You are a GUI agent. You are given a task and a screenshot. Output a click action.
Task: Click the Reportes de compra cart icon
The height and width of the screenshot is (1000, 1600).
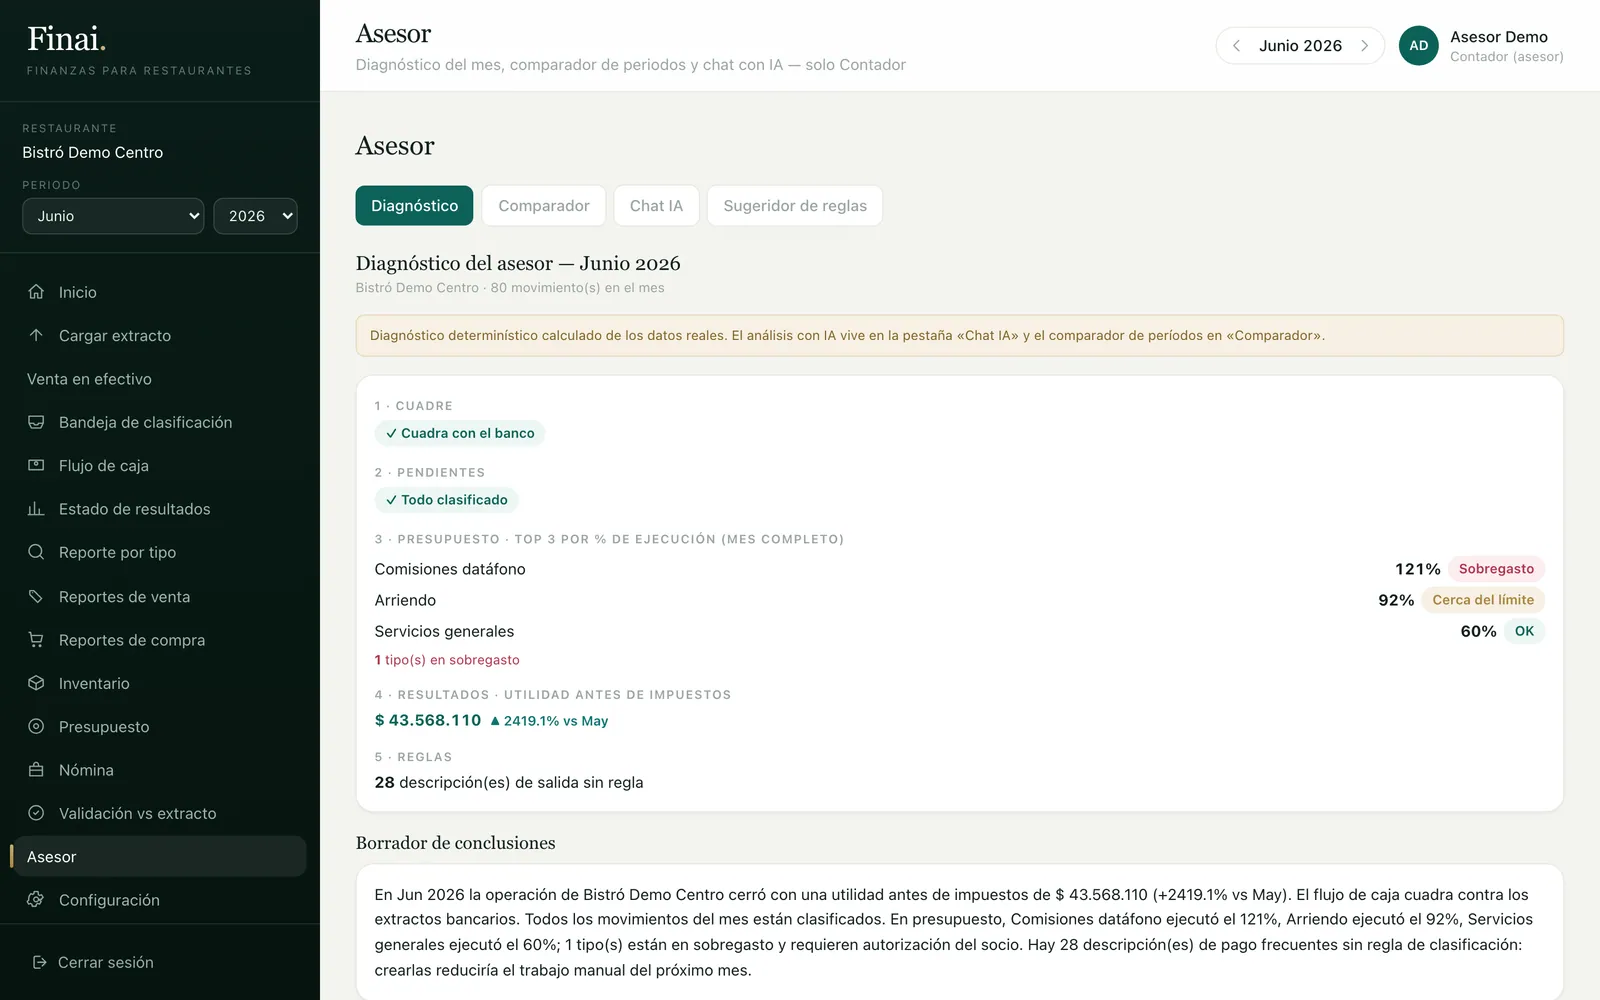coord(36,639)
